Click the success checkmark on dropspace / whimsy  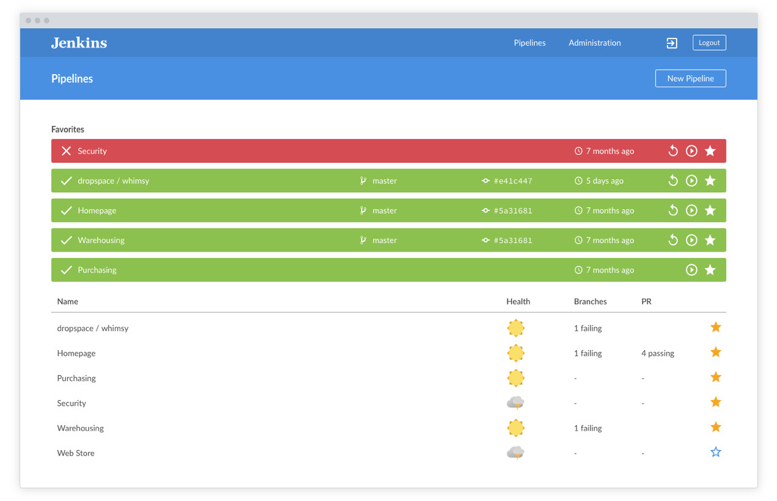coord(66,180)
